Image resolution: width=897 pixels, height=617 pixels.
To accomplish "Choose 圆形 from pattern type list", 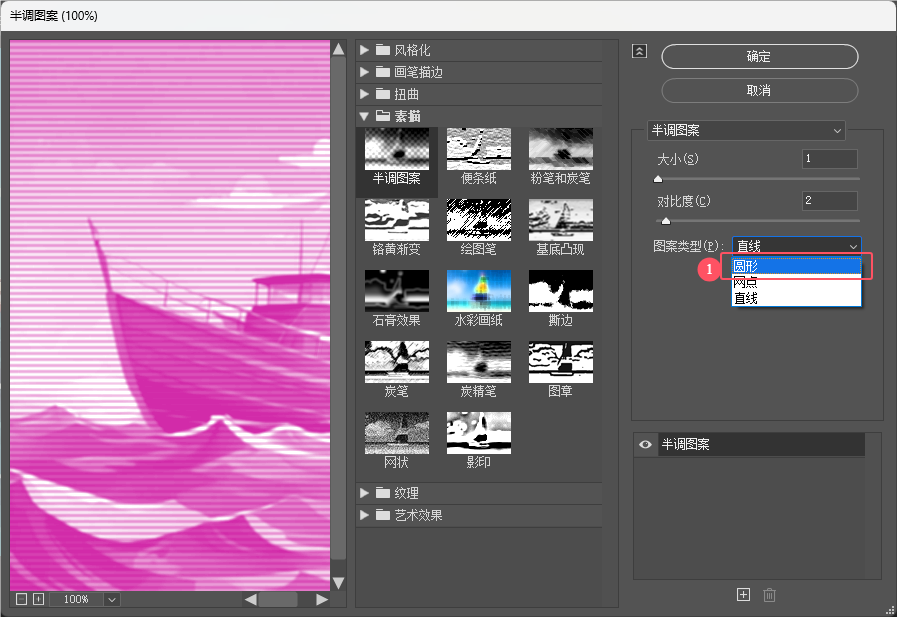I will click(796, 266).
